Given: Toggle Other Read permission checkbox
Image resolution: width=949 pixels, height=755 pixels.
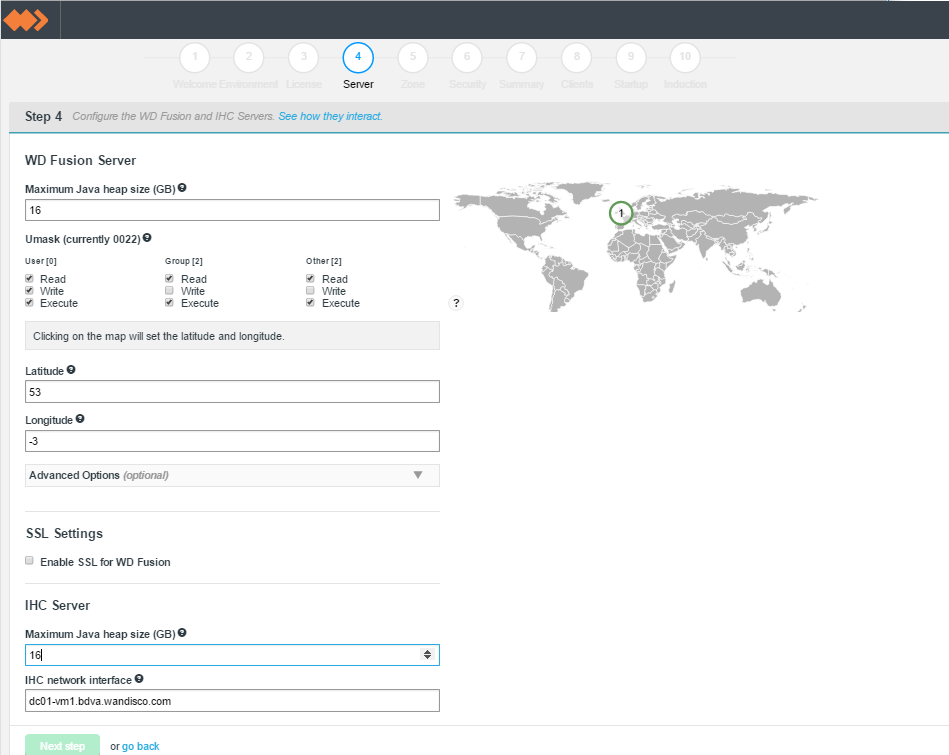Looking at the screenshot, I should pos(310,279).
